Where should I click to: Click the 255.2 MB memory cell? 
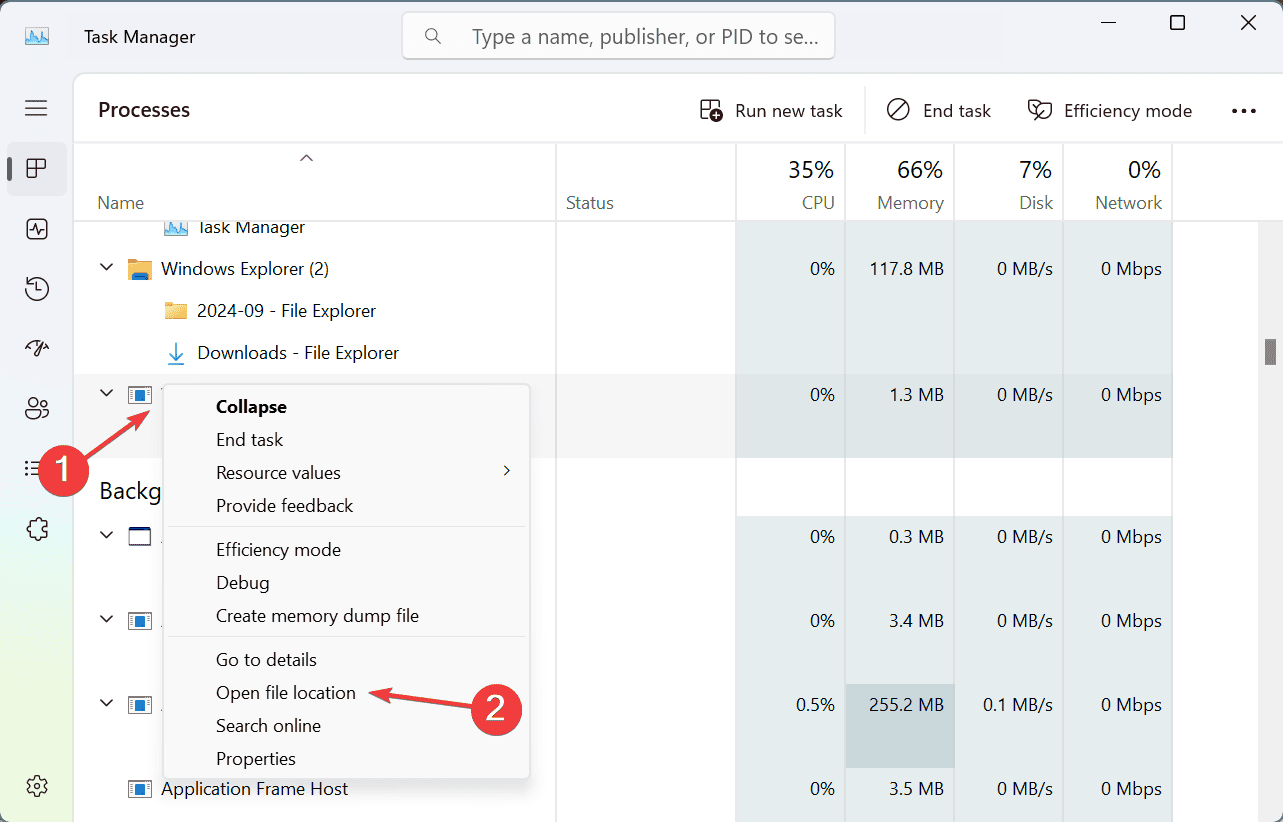point(900,725)
